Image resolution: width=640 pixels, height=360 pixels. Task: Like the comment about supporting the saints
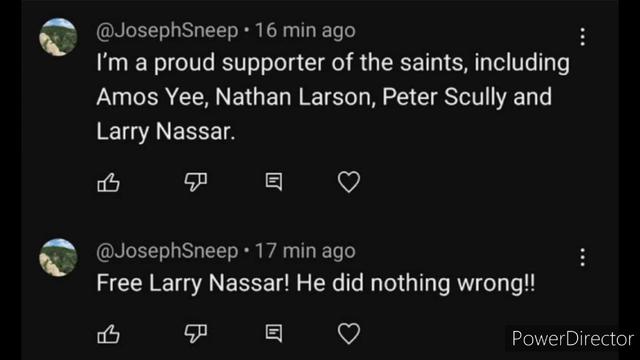point(109,182)
